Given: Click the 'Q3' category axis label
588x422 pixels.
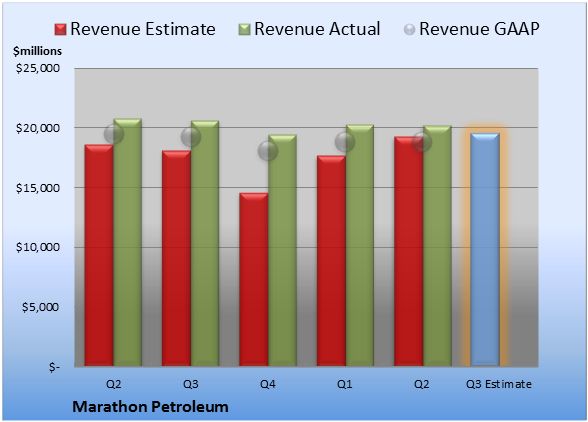Looking at the screenshot, I should [191, 384].
